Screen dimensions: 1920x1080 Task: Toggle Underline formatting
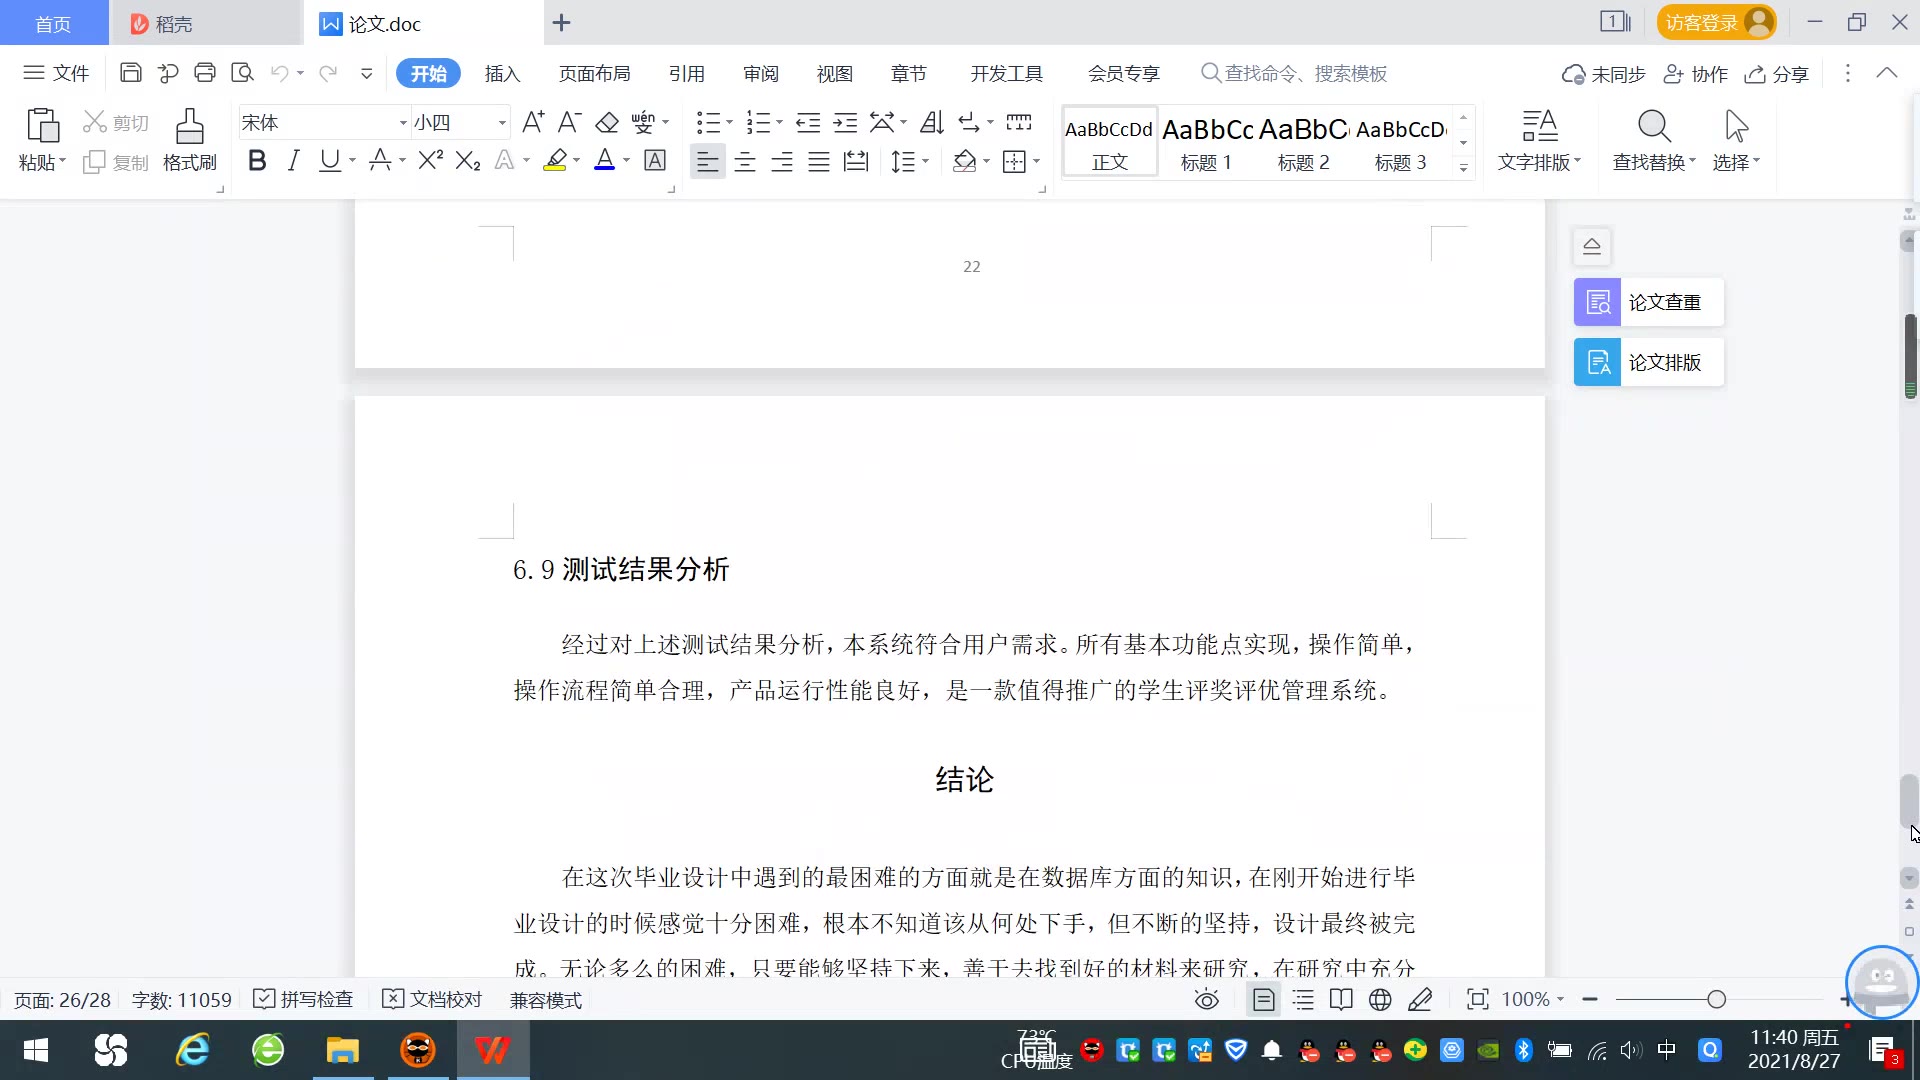329,161
